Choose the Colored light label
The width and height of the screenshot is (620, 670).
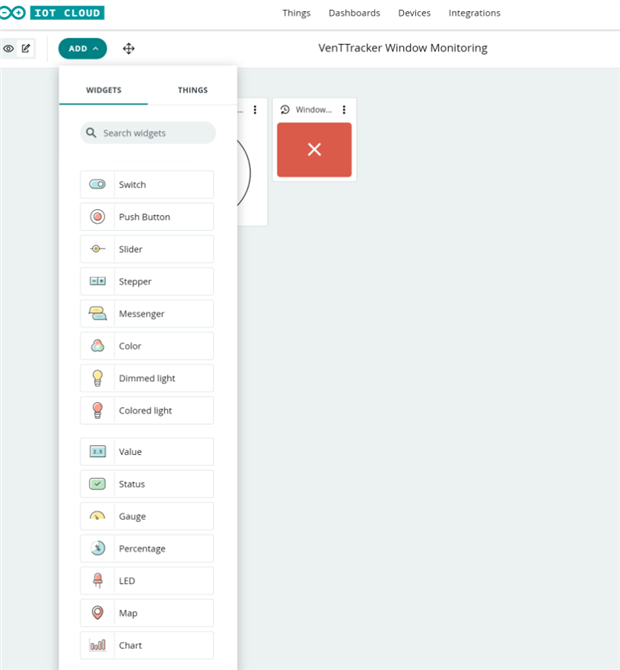(145, 411)
